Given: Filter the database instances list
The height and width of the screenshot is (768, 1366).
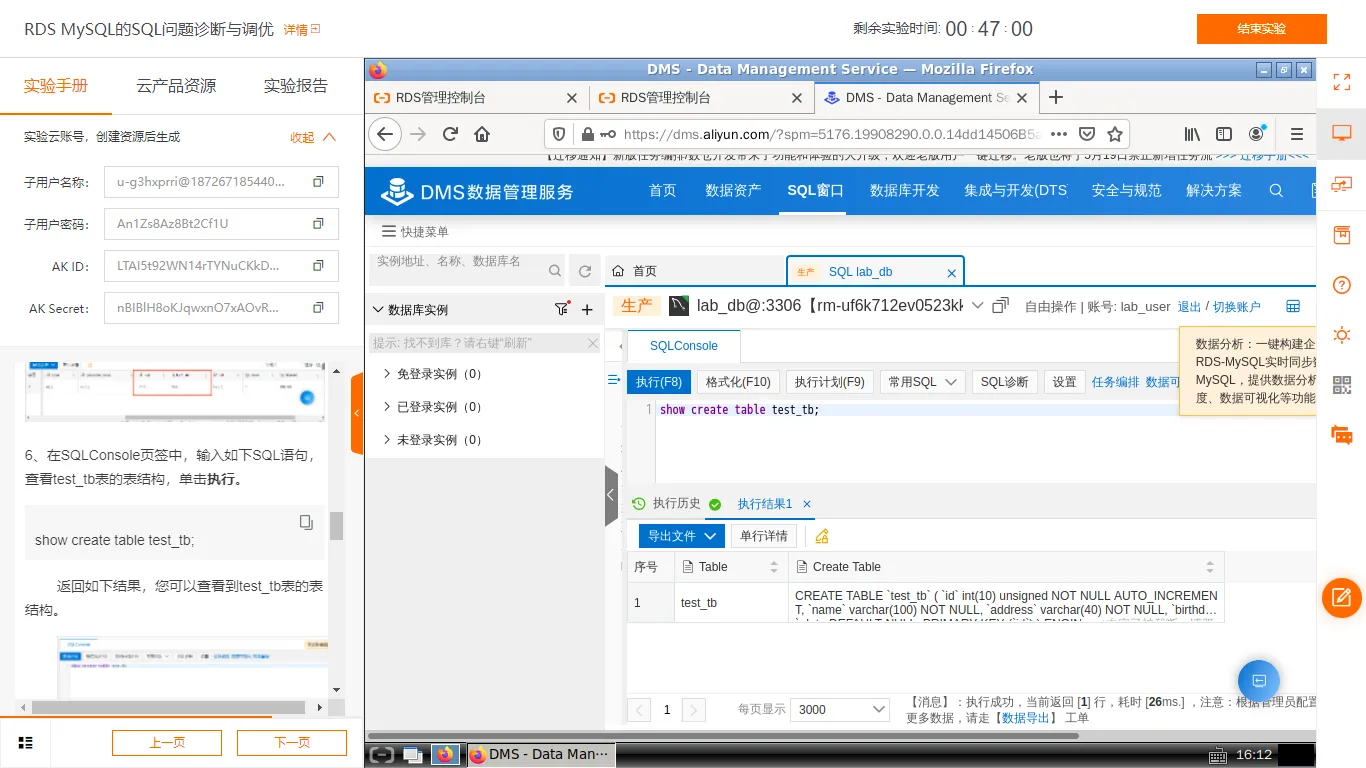Looking at the screenshot, I should 562,310.
